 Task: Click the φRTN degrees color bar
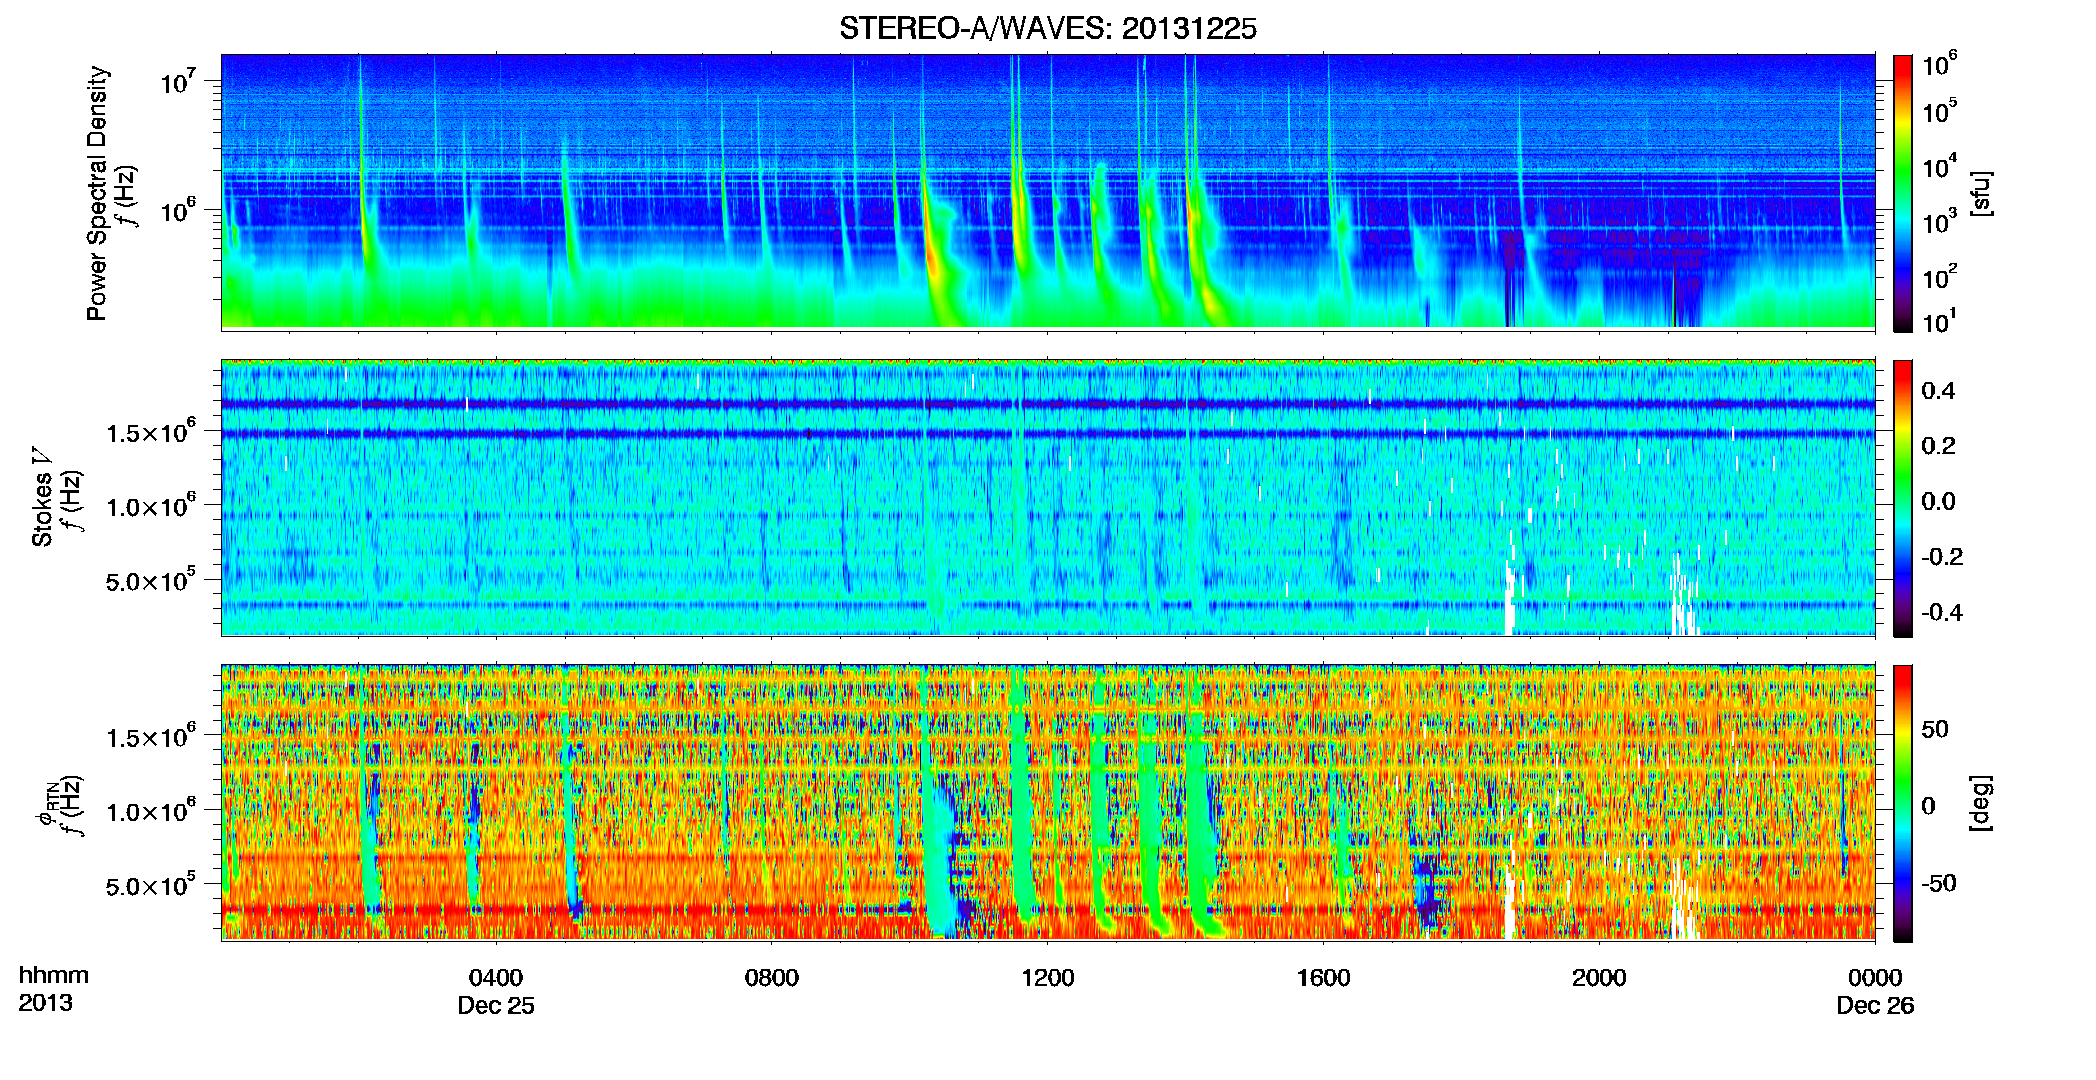pyautogui.click(x=1903, y=803)
